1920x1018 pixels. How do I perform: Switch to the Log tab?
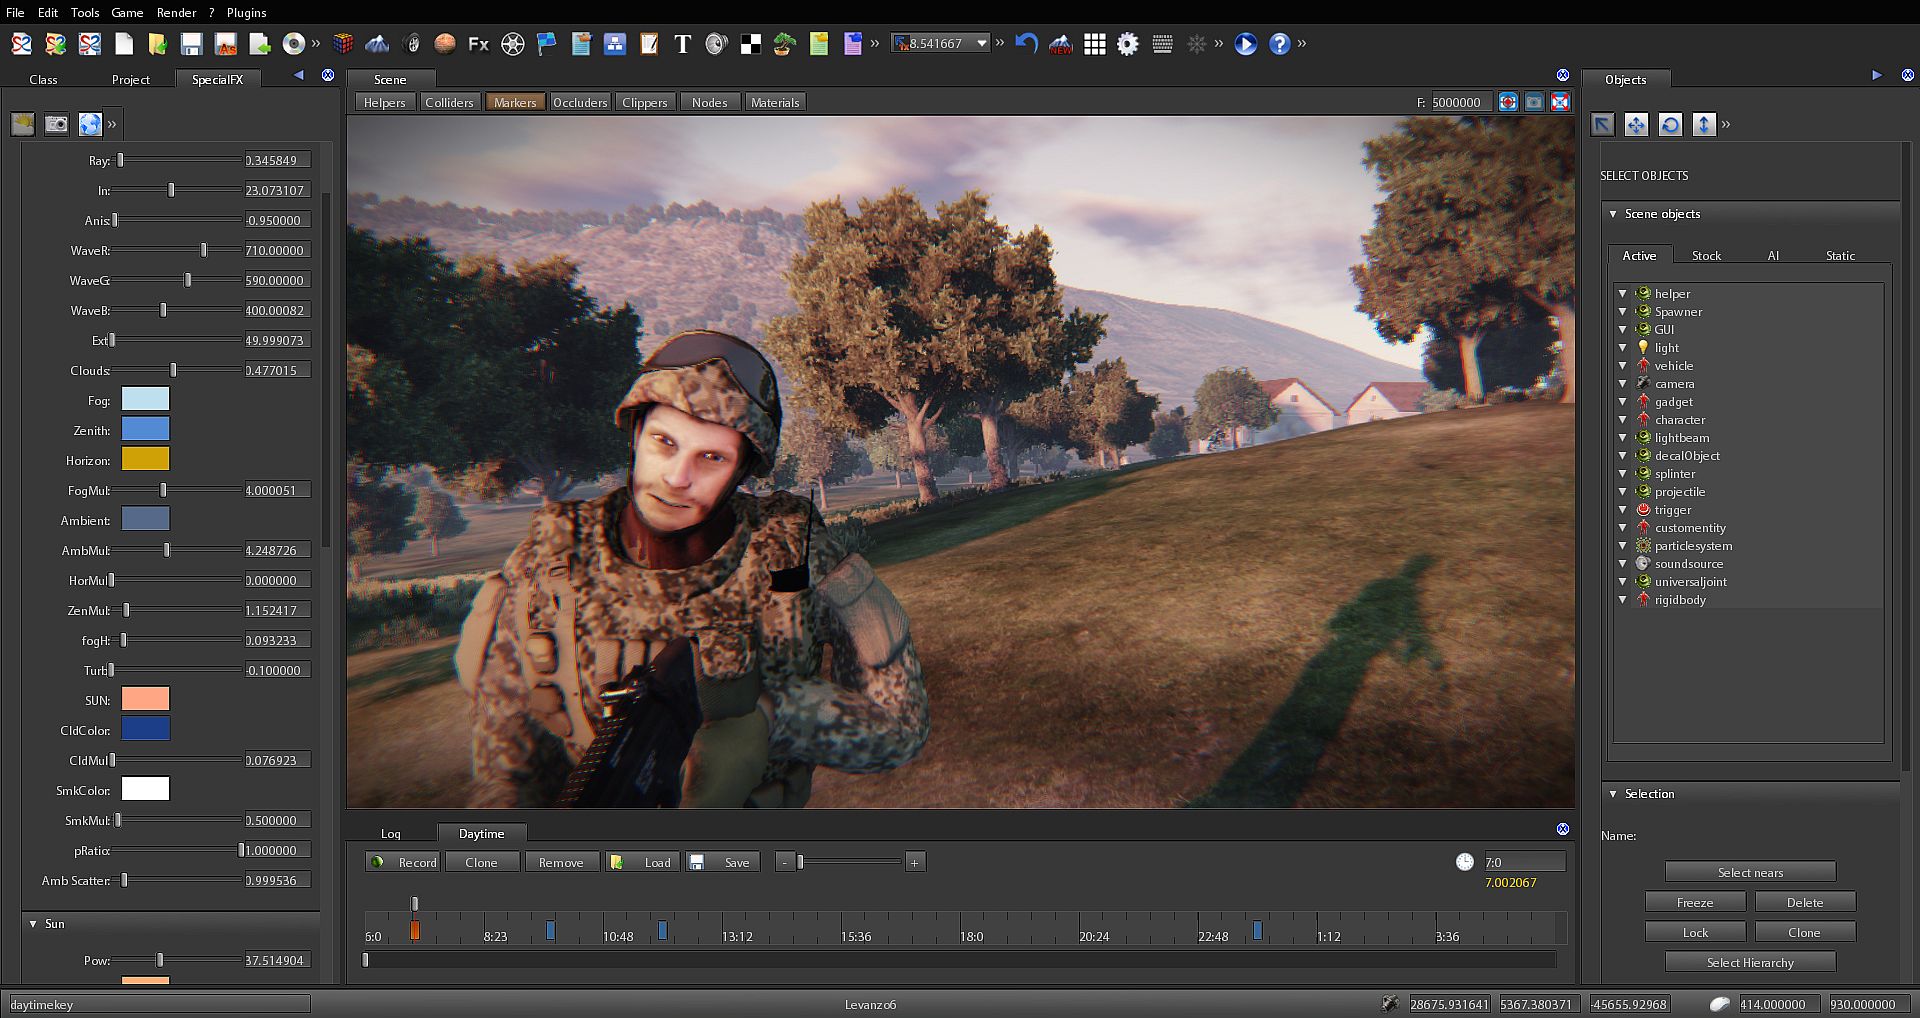coord(390,833)
